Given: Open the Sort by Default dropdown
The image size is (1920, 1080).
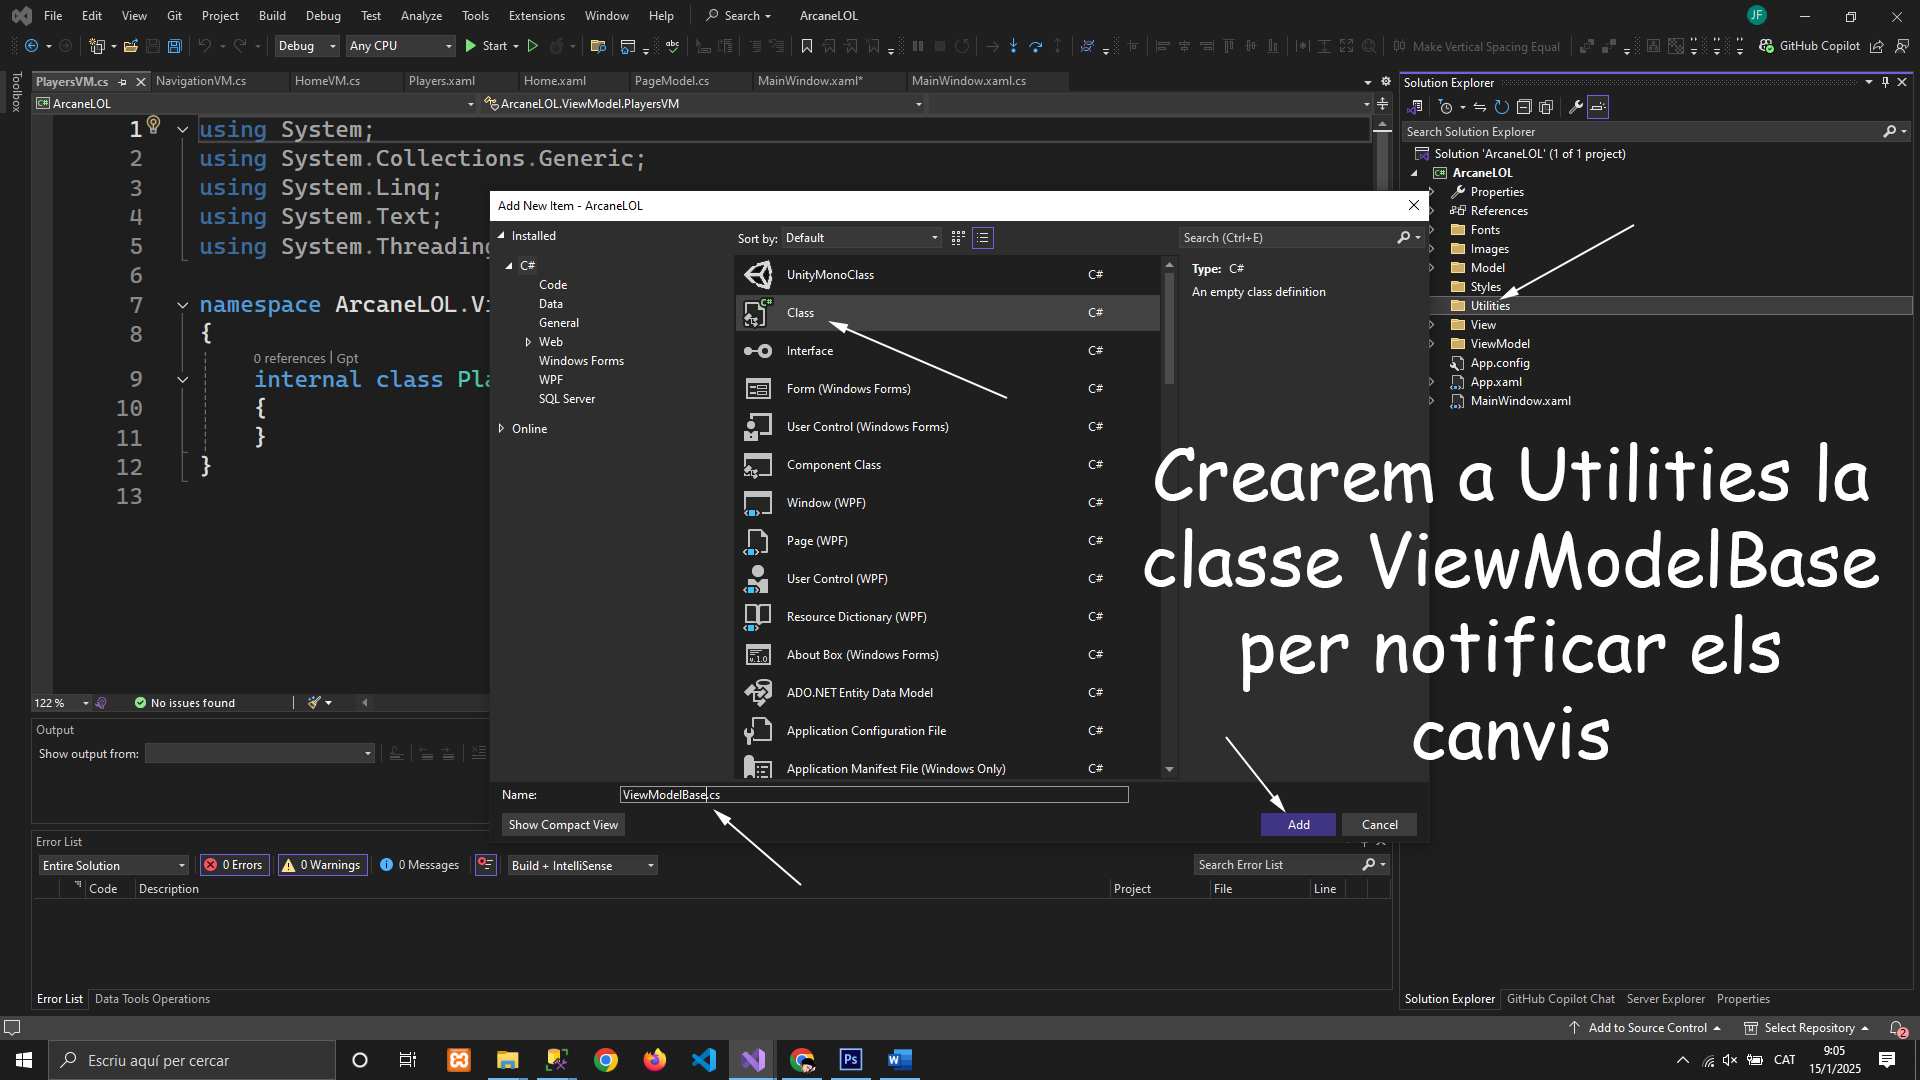Looking at the screenshot, I should 861,238.
